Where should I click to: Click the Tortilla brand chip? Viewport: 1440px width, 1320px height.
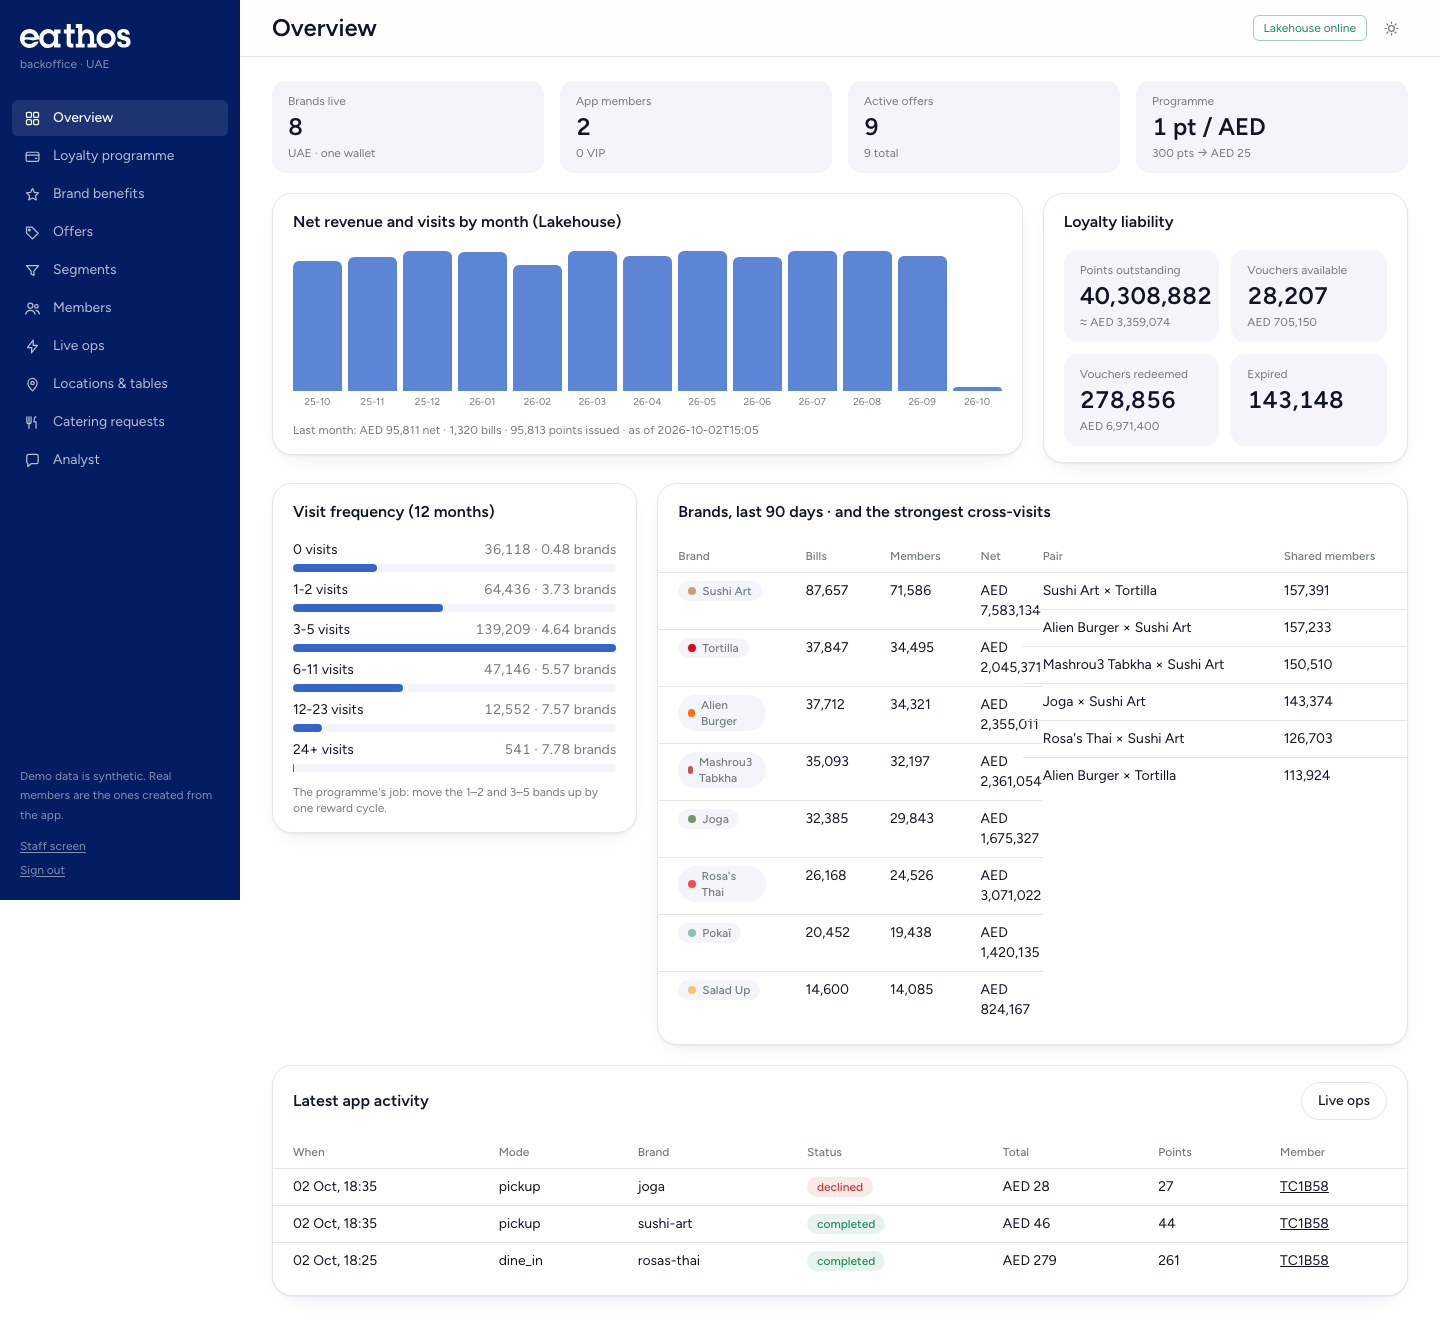(714, 648)
